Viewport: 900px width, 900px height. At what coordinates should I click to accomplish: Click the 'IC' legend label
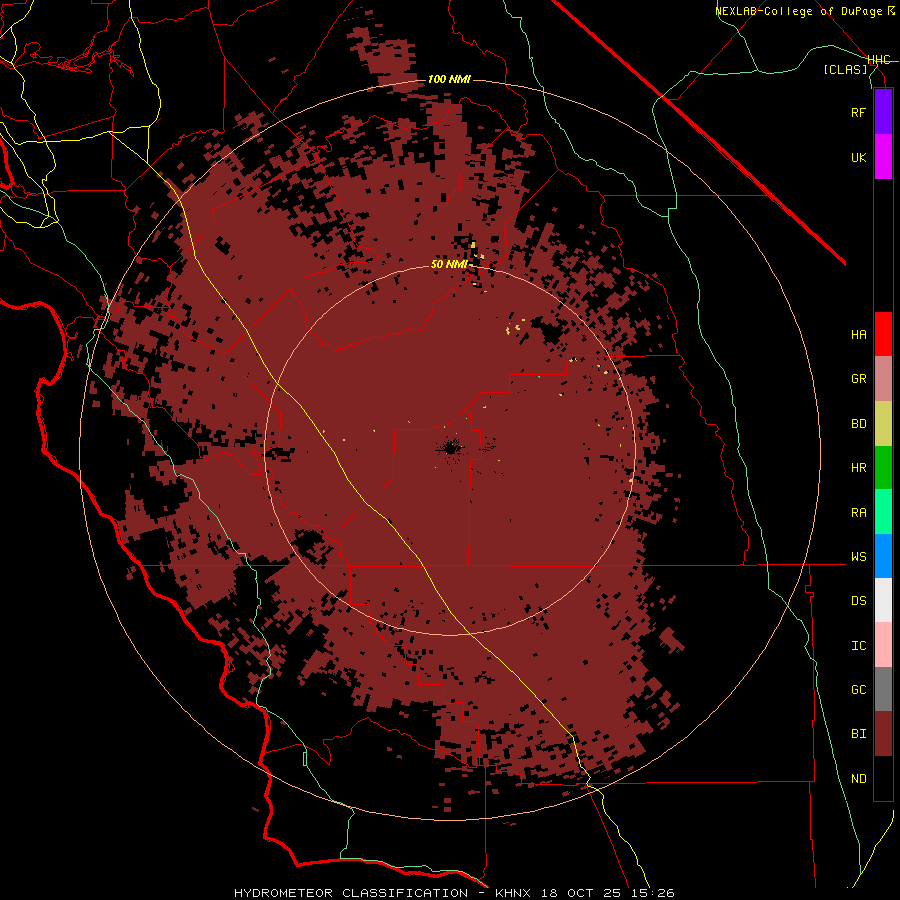858,646
